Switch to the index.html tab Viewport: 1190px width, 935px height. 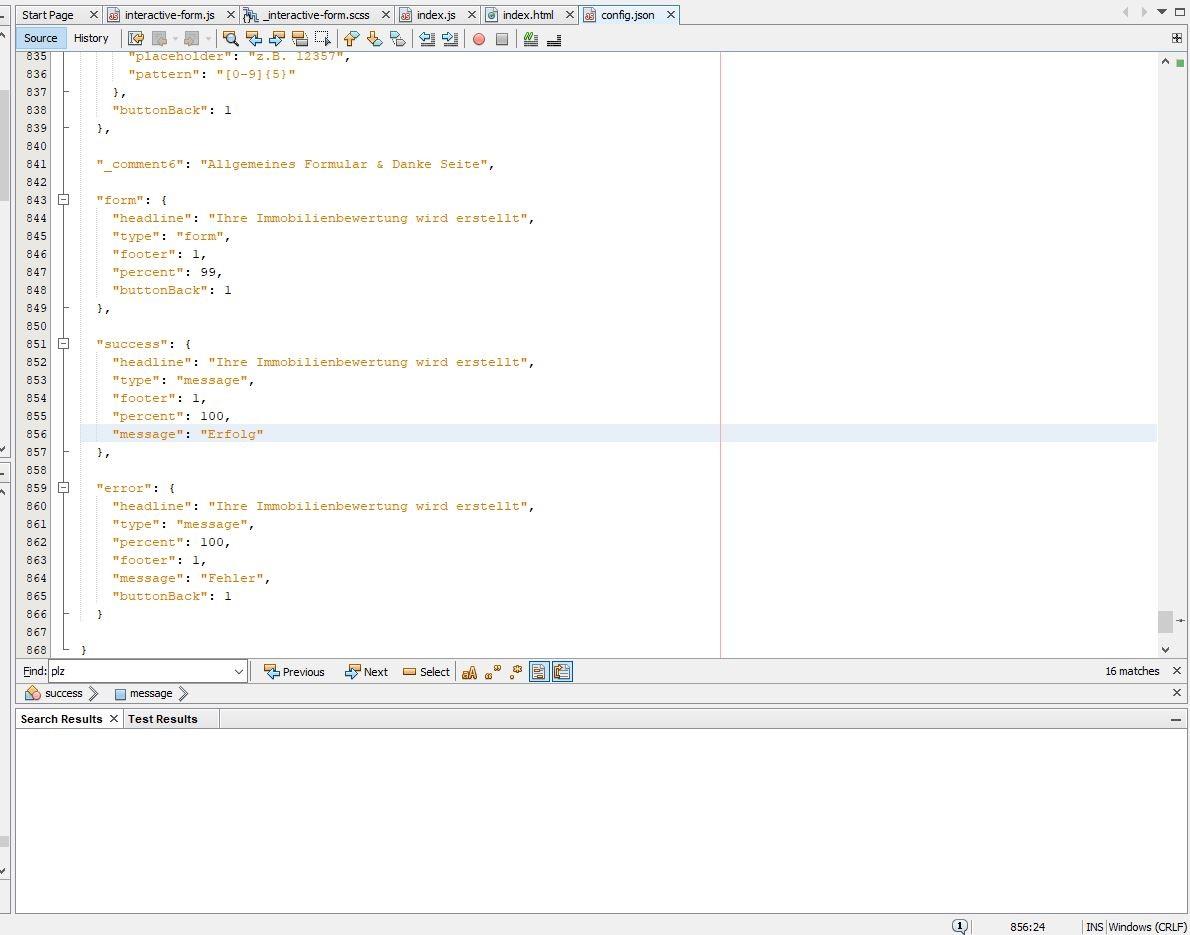[x=527, y=15]
